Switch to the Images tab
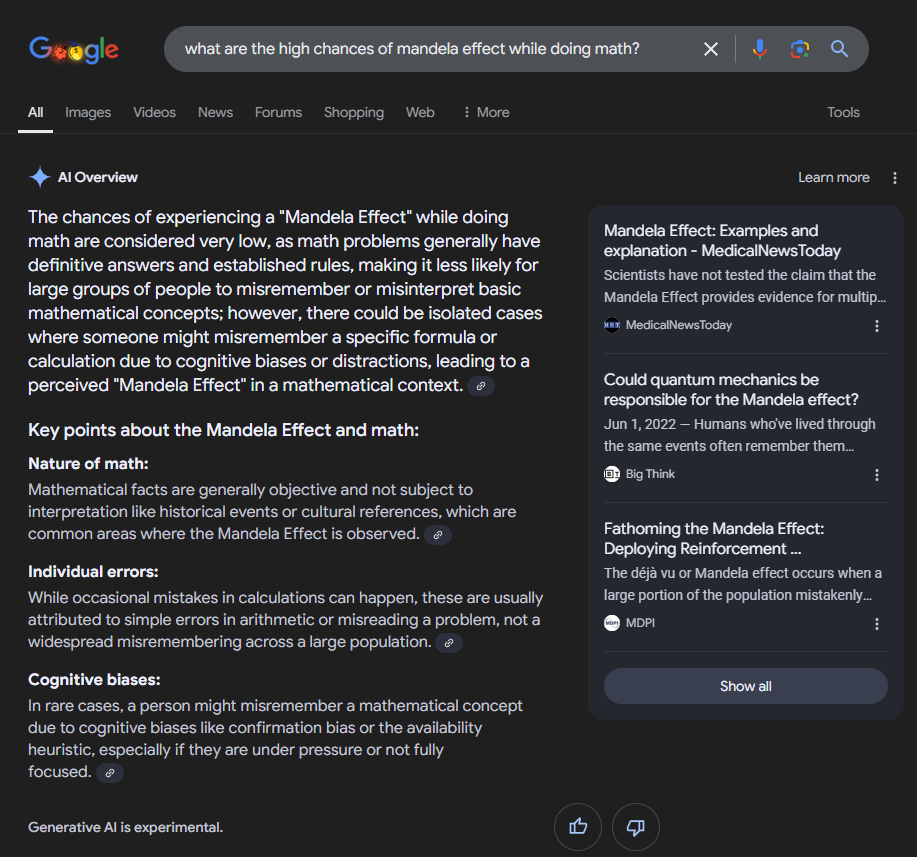The height and width of the screenshot is (857, 917). click(88, 112)
